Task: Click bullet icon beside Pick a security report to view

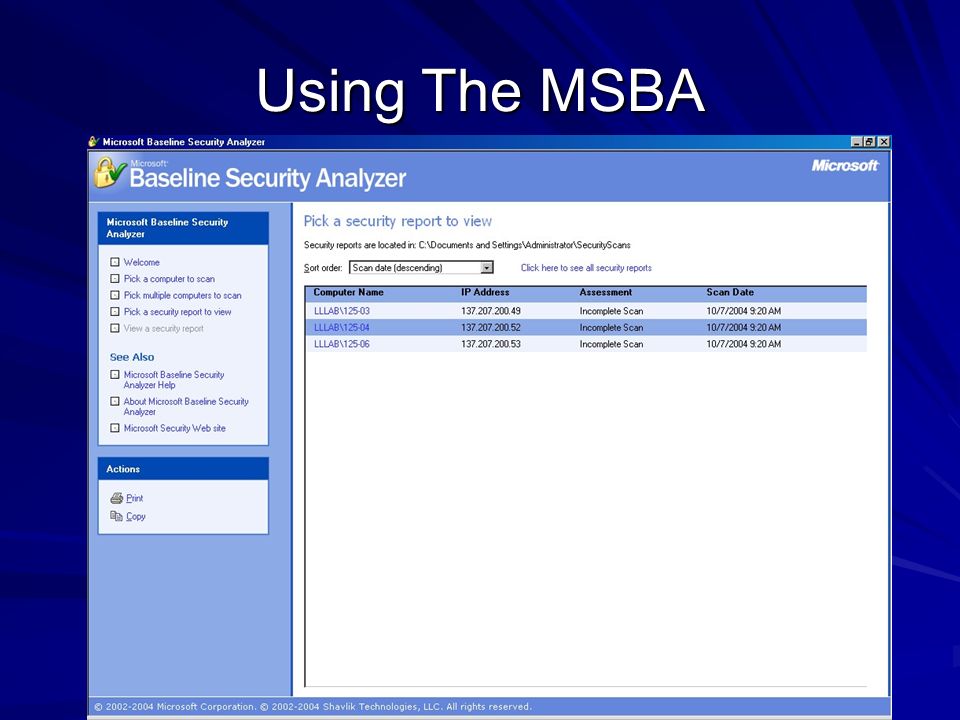Action: 114,312
